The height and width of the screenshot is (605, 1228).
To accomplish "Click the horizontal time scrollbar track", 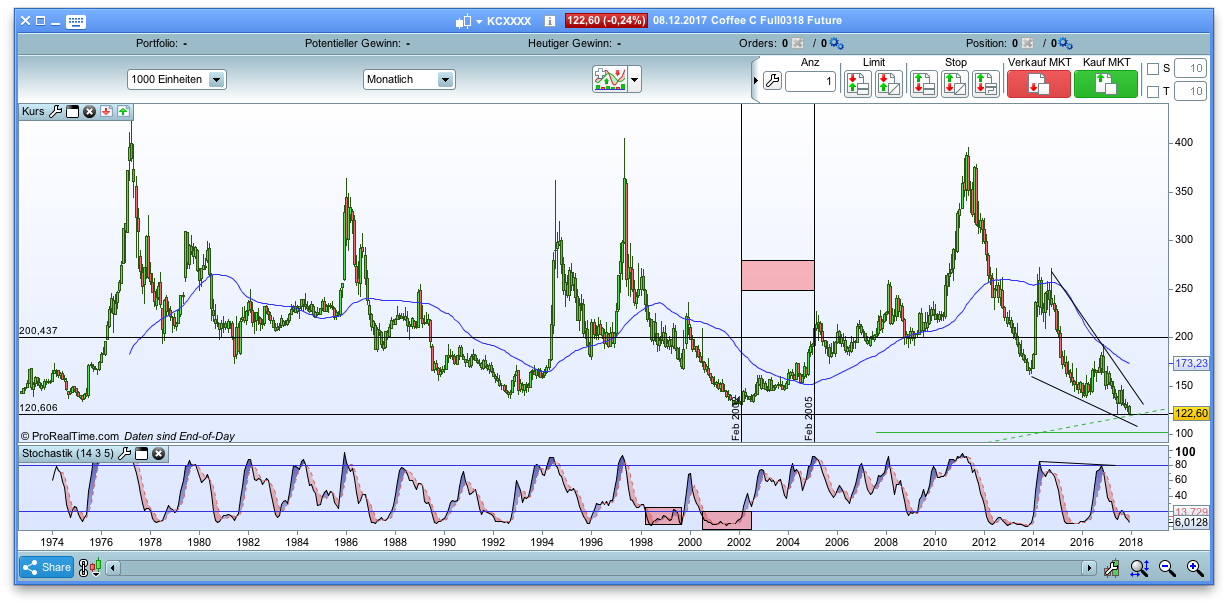I will click(x=601, y=568).
